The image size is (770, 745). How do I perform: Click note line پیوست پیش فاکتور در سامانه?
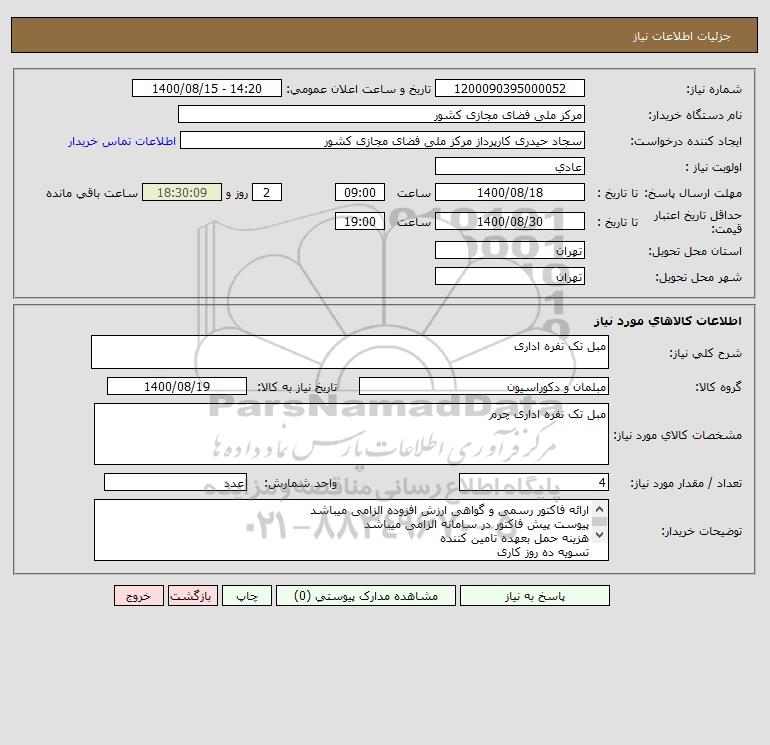coord(476,524)
